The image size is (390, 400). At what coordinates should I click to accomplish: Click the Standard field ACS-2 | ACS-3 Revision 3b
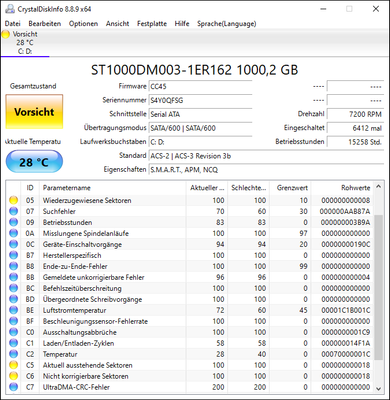pos(266,156)
